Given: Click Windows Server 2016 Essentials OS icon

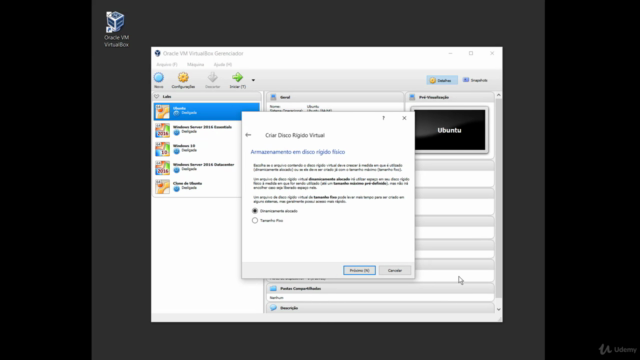Looking at the screenshot, I should pyautogui.click(x=162, y=130).
